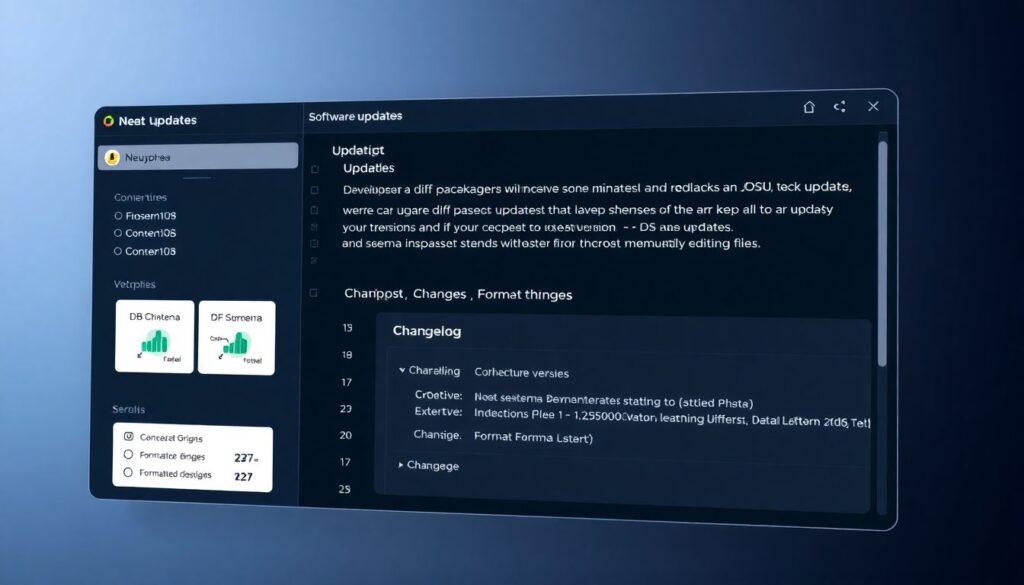The width and height of the screenshot is (1024, 585).
Task: Click the bar chart icon in DF Sumena card
Action: point(236,343)
